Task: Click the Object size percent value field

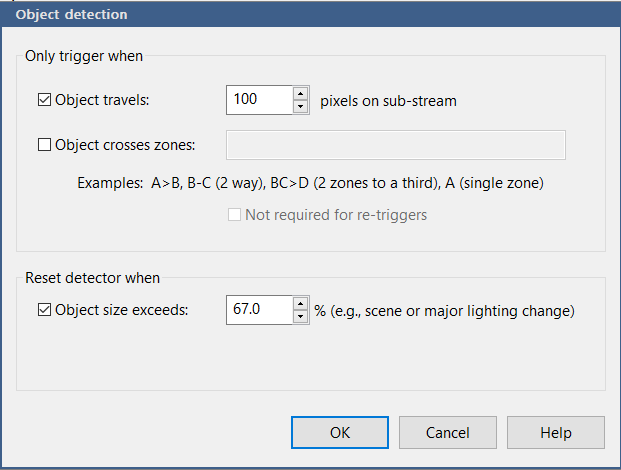Action: pos(259,310)
